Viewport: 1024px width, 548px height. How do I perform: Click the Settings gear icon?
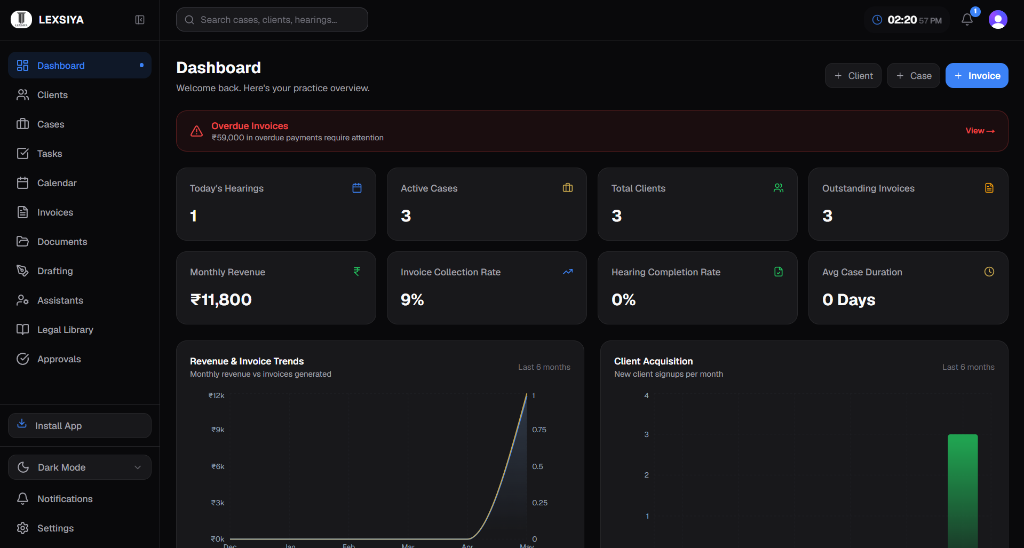[x=23, y=528]
